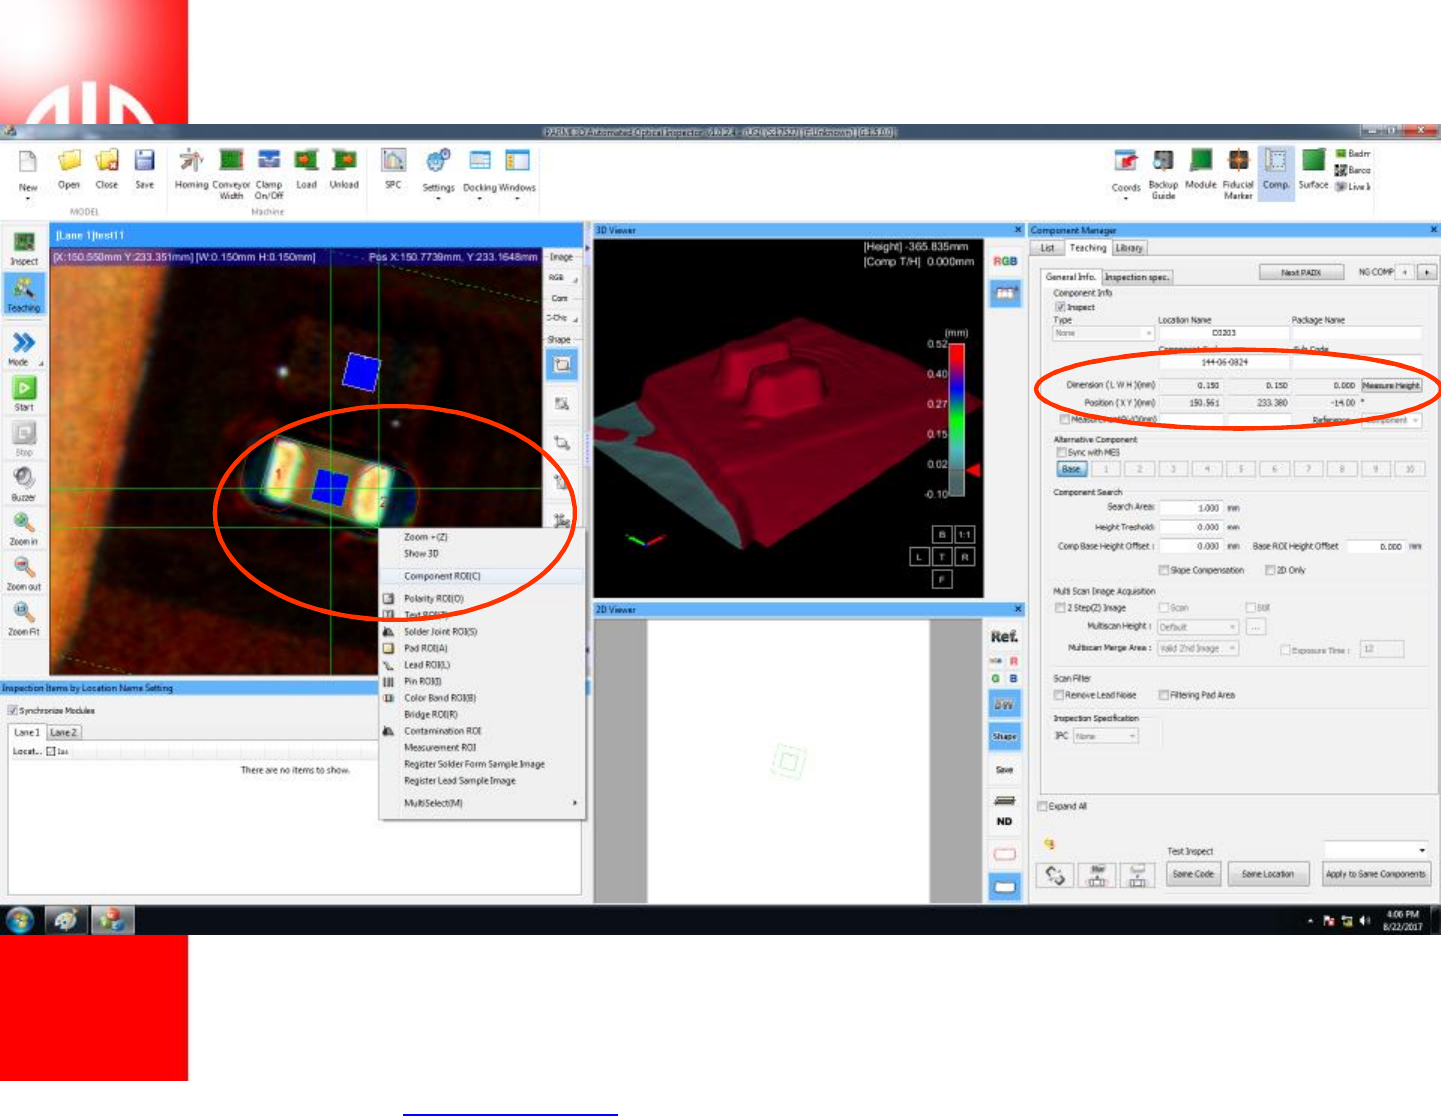Click the Same Code button
The image size is (1441, 1116).
point(1193,874)
